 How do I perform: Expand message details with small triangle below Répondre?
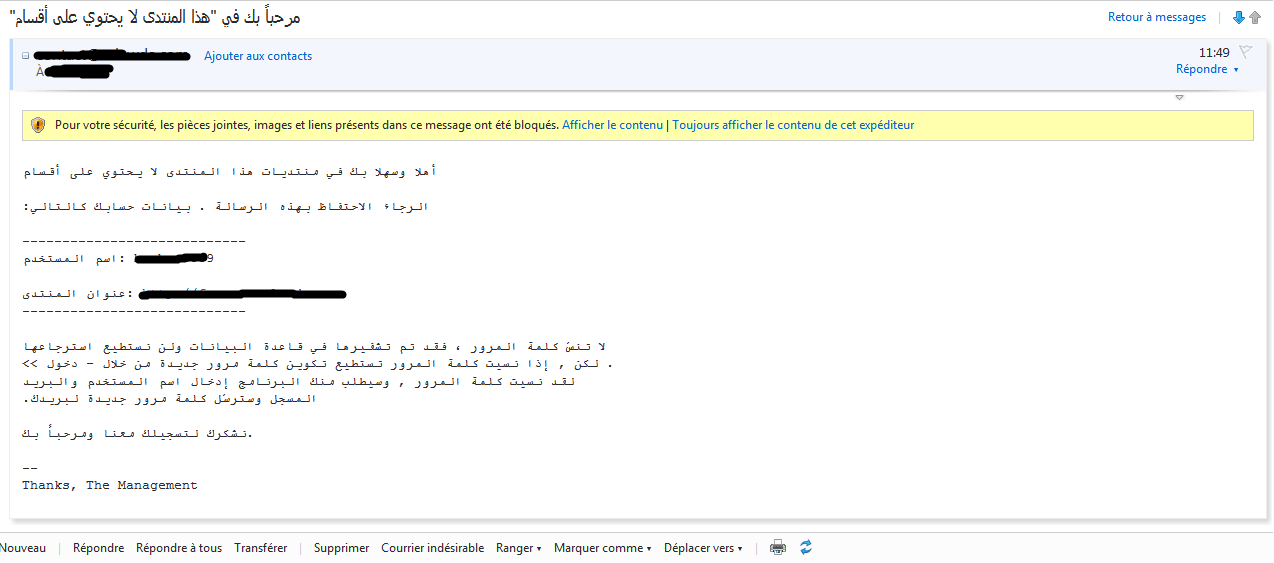point(1179,97)
